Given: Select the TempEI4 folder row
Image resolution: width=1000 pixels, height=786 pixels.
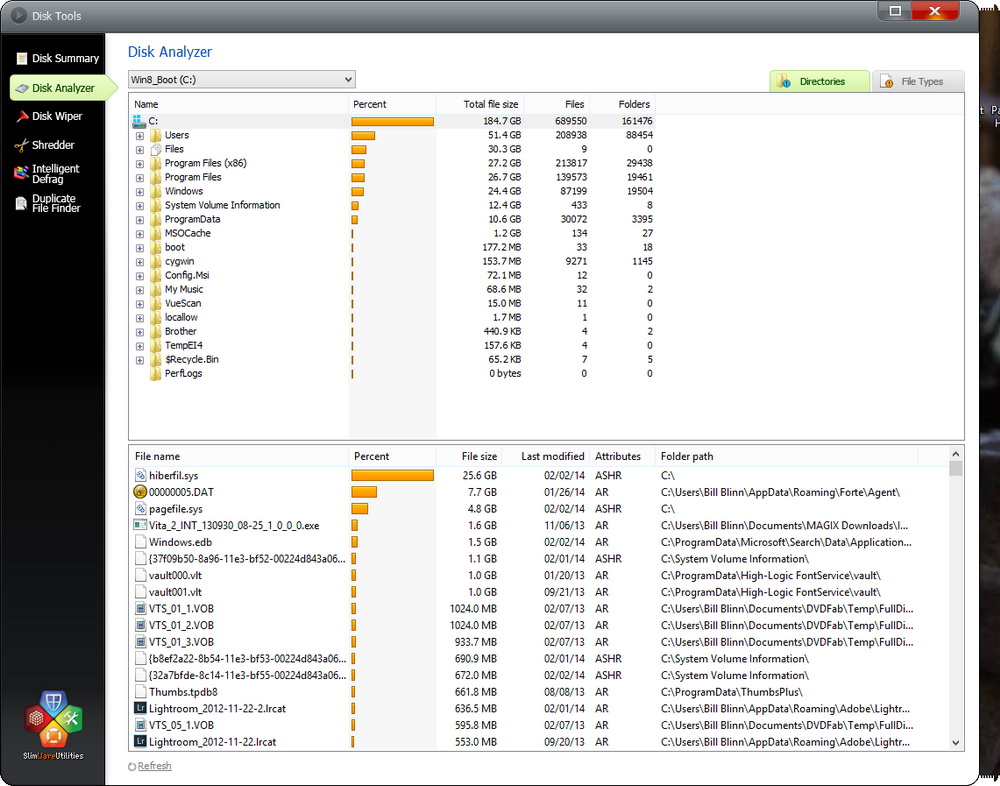Looking at the screenshot, I should coord(392,346).
